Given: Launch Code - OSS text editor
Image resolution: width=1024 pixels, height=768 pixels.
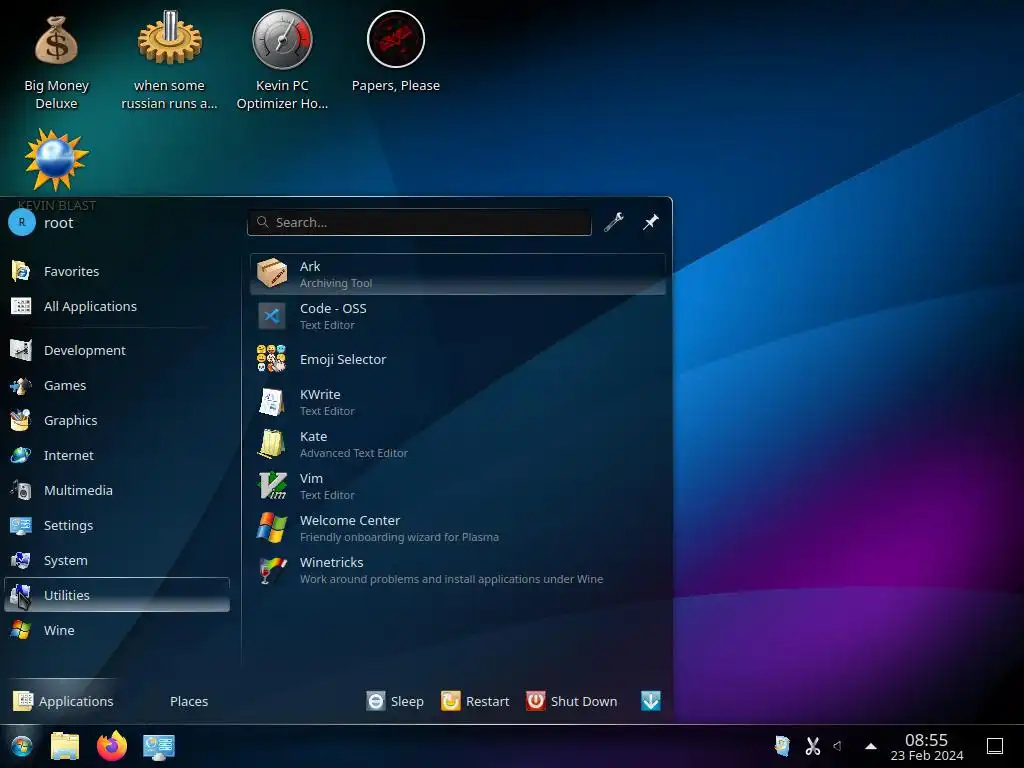Looking at the screenshot, I should coord(458,316).
